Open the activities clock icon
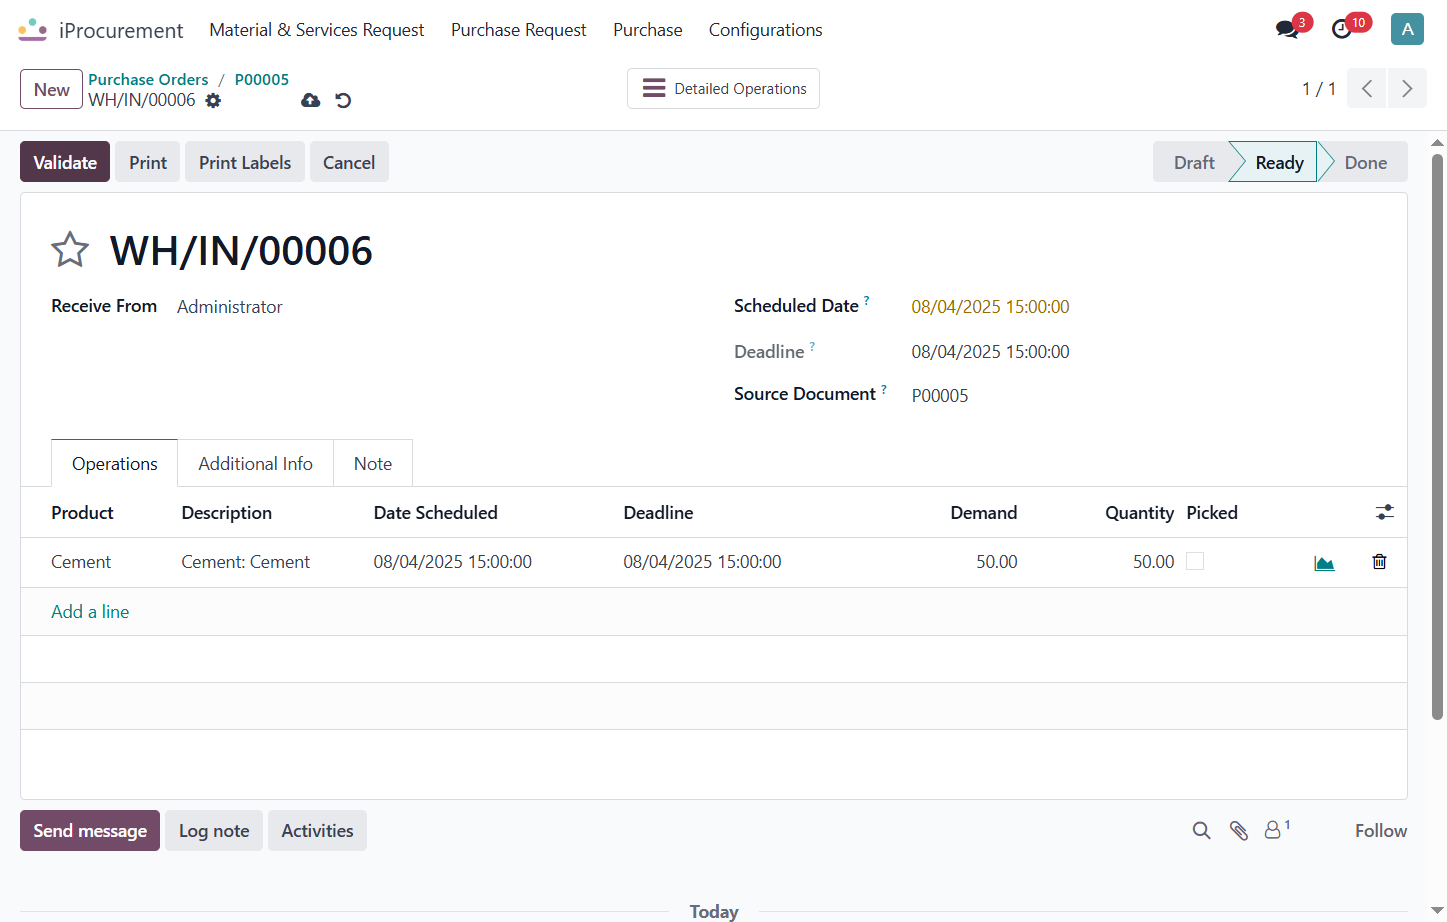The image size is (1447, 922). (1342, 30)
